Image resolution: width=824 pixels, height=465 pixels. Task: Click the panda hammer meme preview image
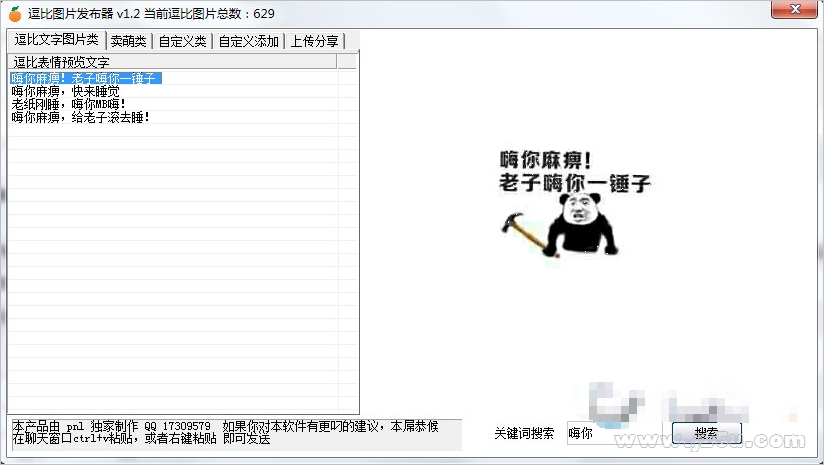tap(575, 204)
